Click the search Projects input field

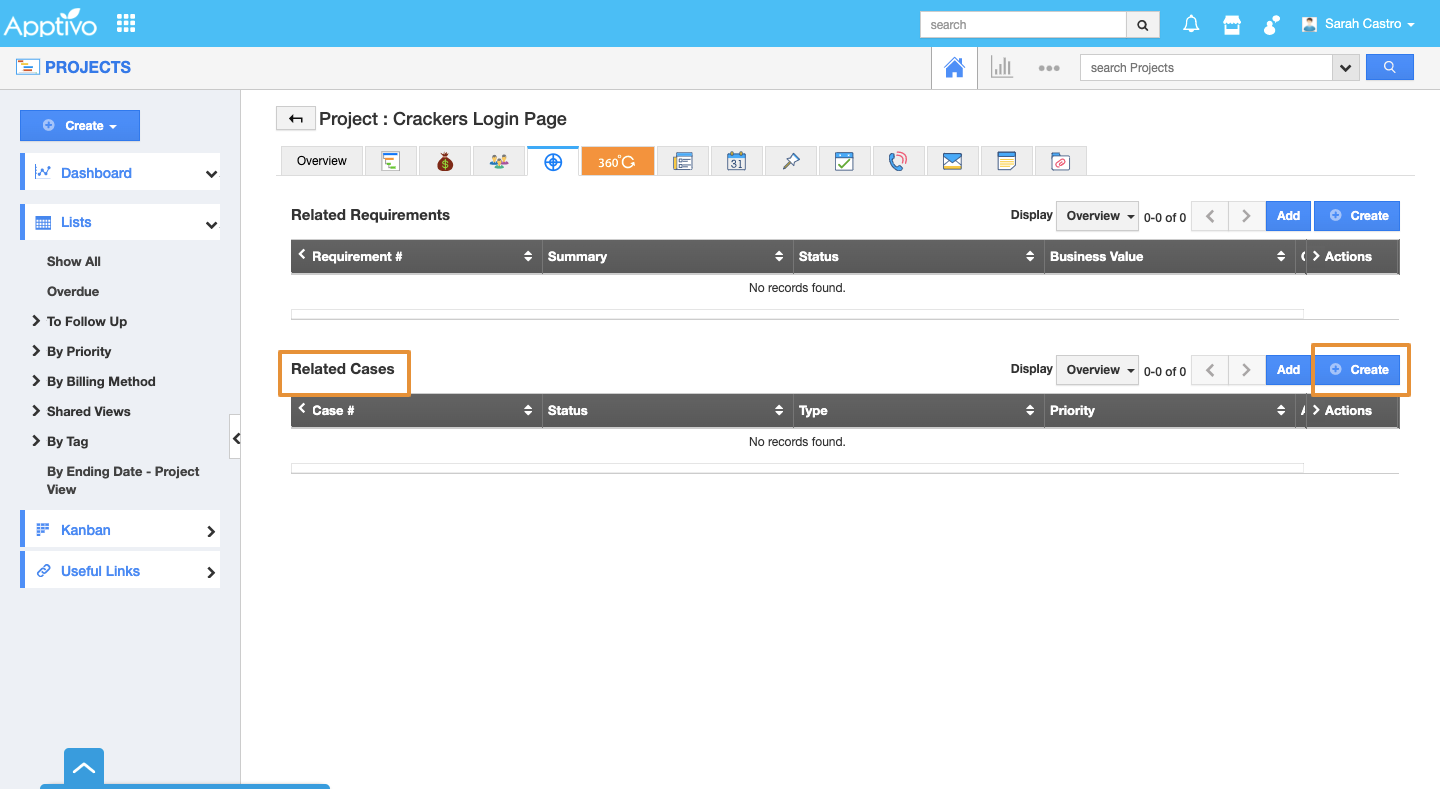(1205, 68)
